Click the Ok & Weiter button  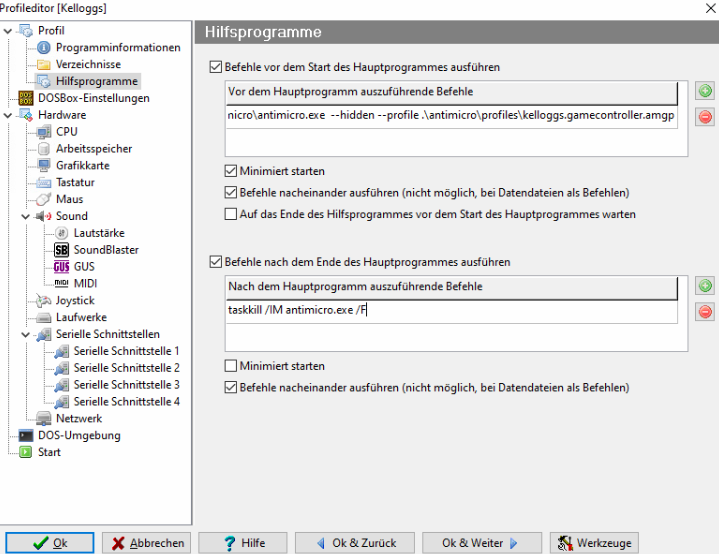click(x=480, y=543)
